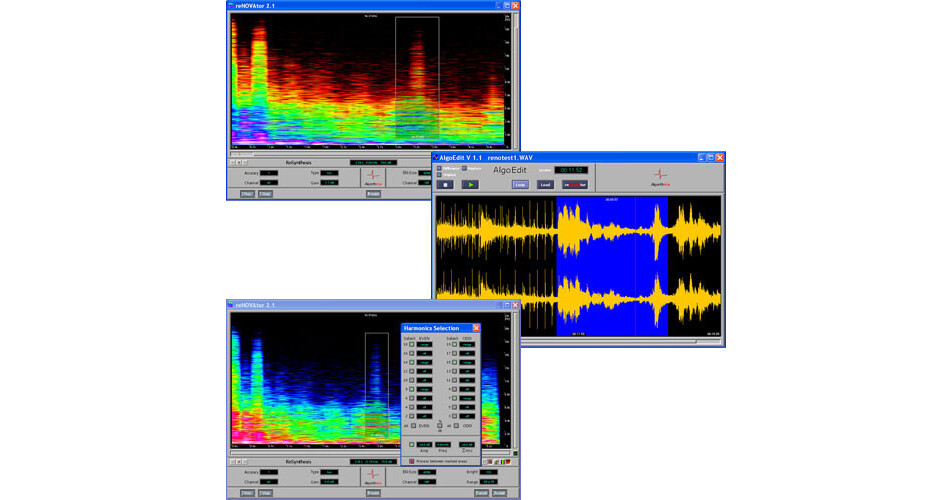This screenshot has height=500, width=952.
Task: Toggle the Process between marked areas checkbox
Action: (x=412, y=461)
